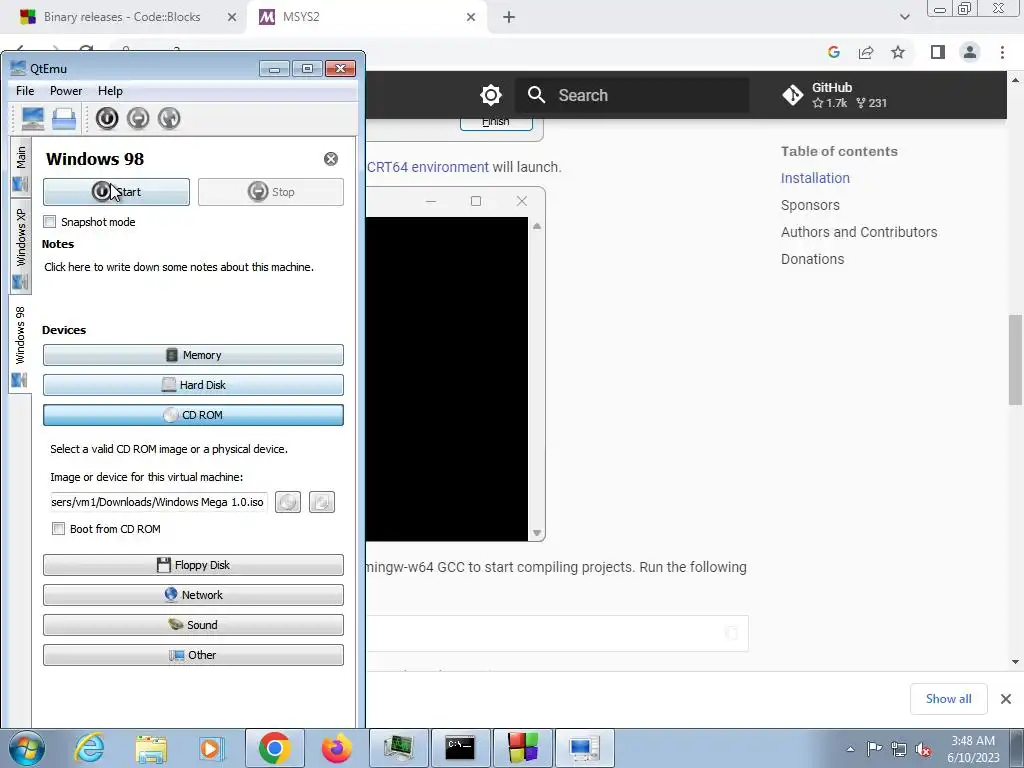Click the UCRT64 environment link

[x=428, y=167]
